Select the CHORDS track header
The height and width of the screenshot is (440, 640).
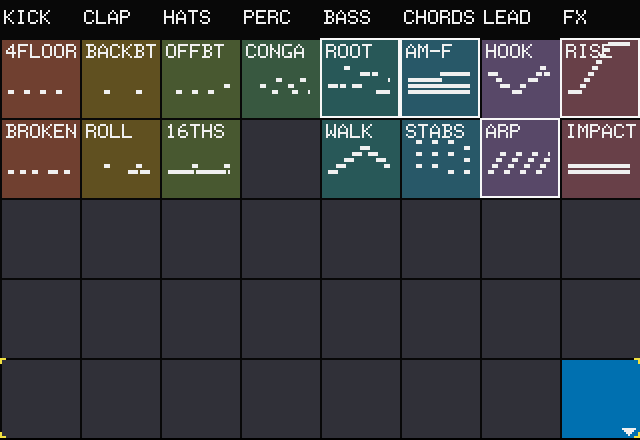(x=439, y=18)
